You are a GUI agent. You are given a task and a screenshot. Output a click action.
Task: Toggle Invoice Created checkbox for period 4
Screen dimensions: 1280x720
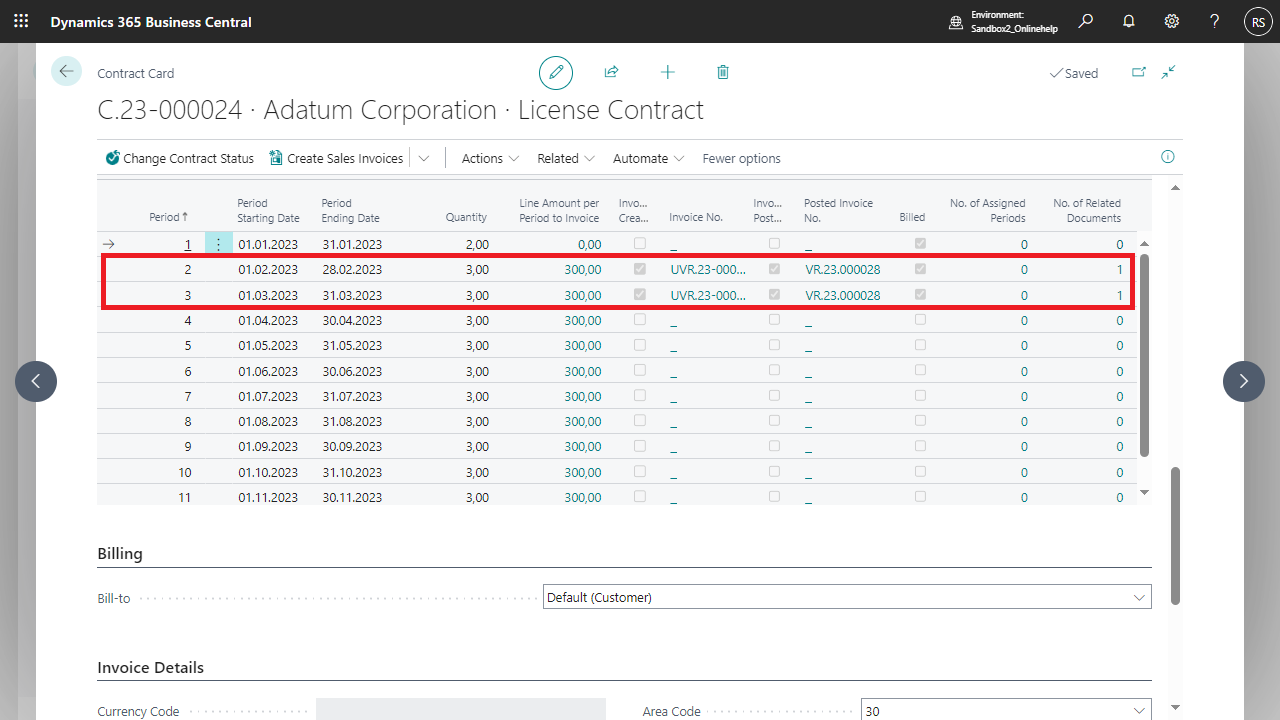coord(640,320)
